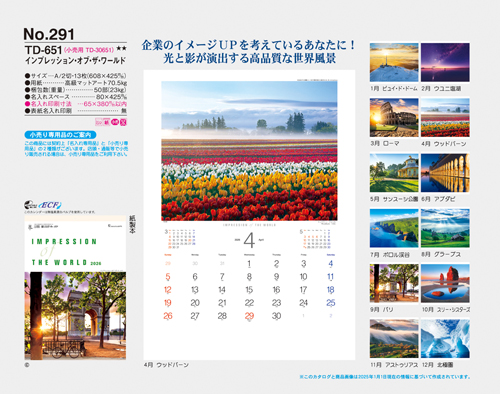Image resolution: width=500 pixels, height=394 pixels.
Task: Click the 12月 北極圏 caption
Action: pos(438,365)
